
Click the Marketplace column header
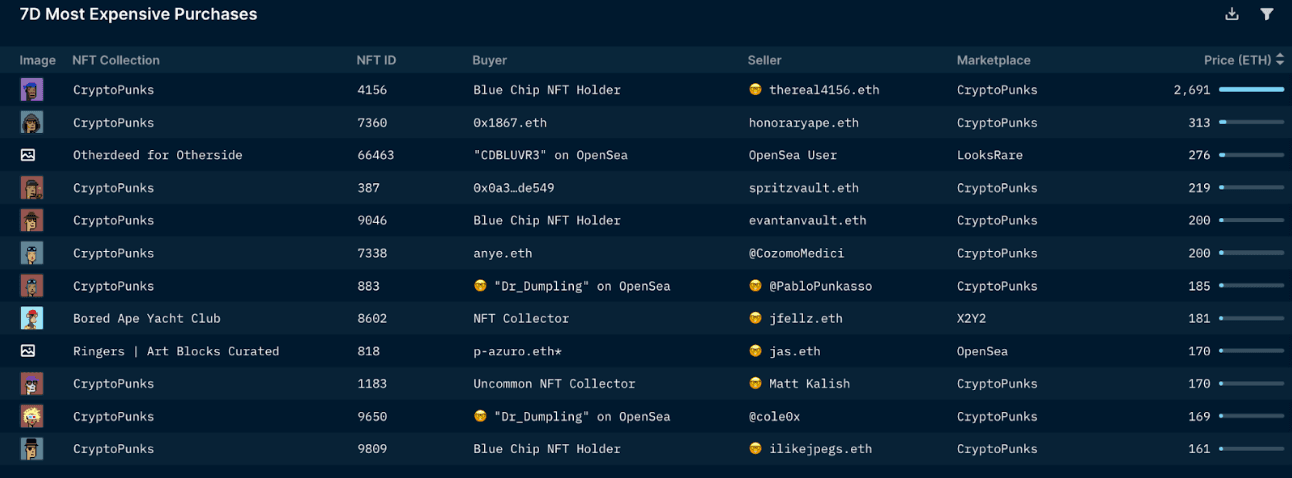click(994, 60)
